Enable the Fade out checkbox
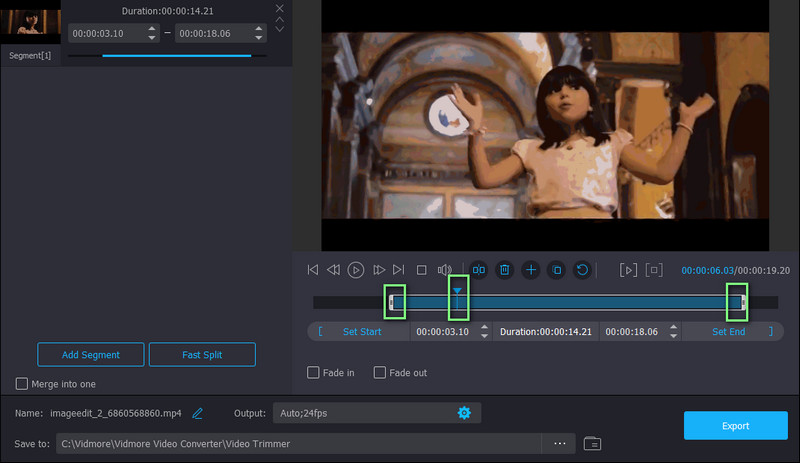Screen dimensions: 800x463 click(x=380, y=373)
